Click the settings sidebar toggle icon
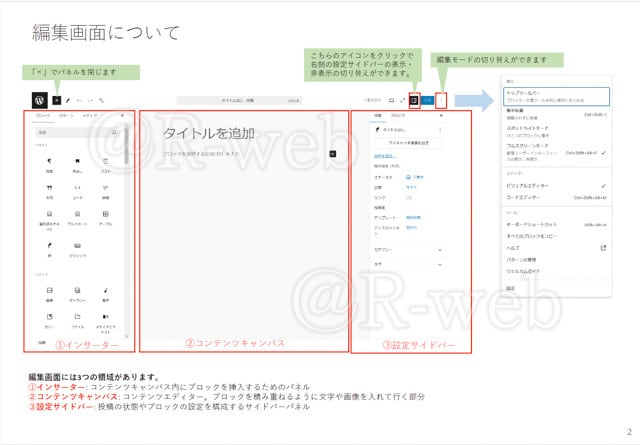The height and width of the screenshot is (445, 640). click(414, 100)
